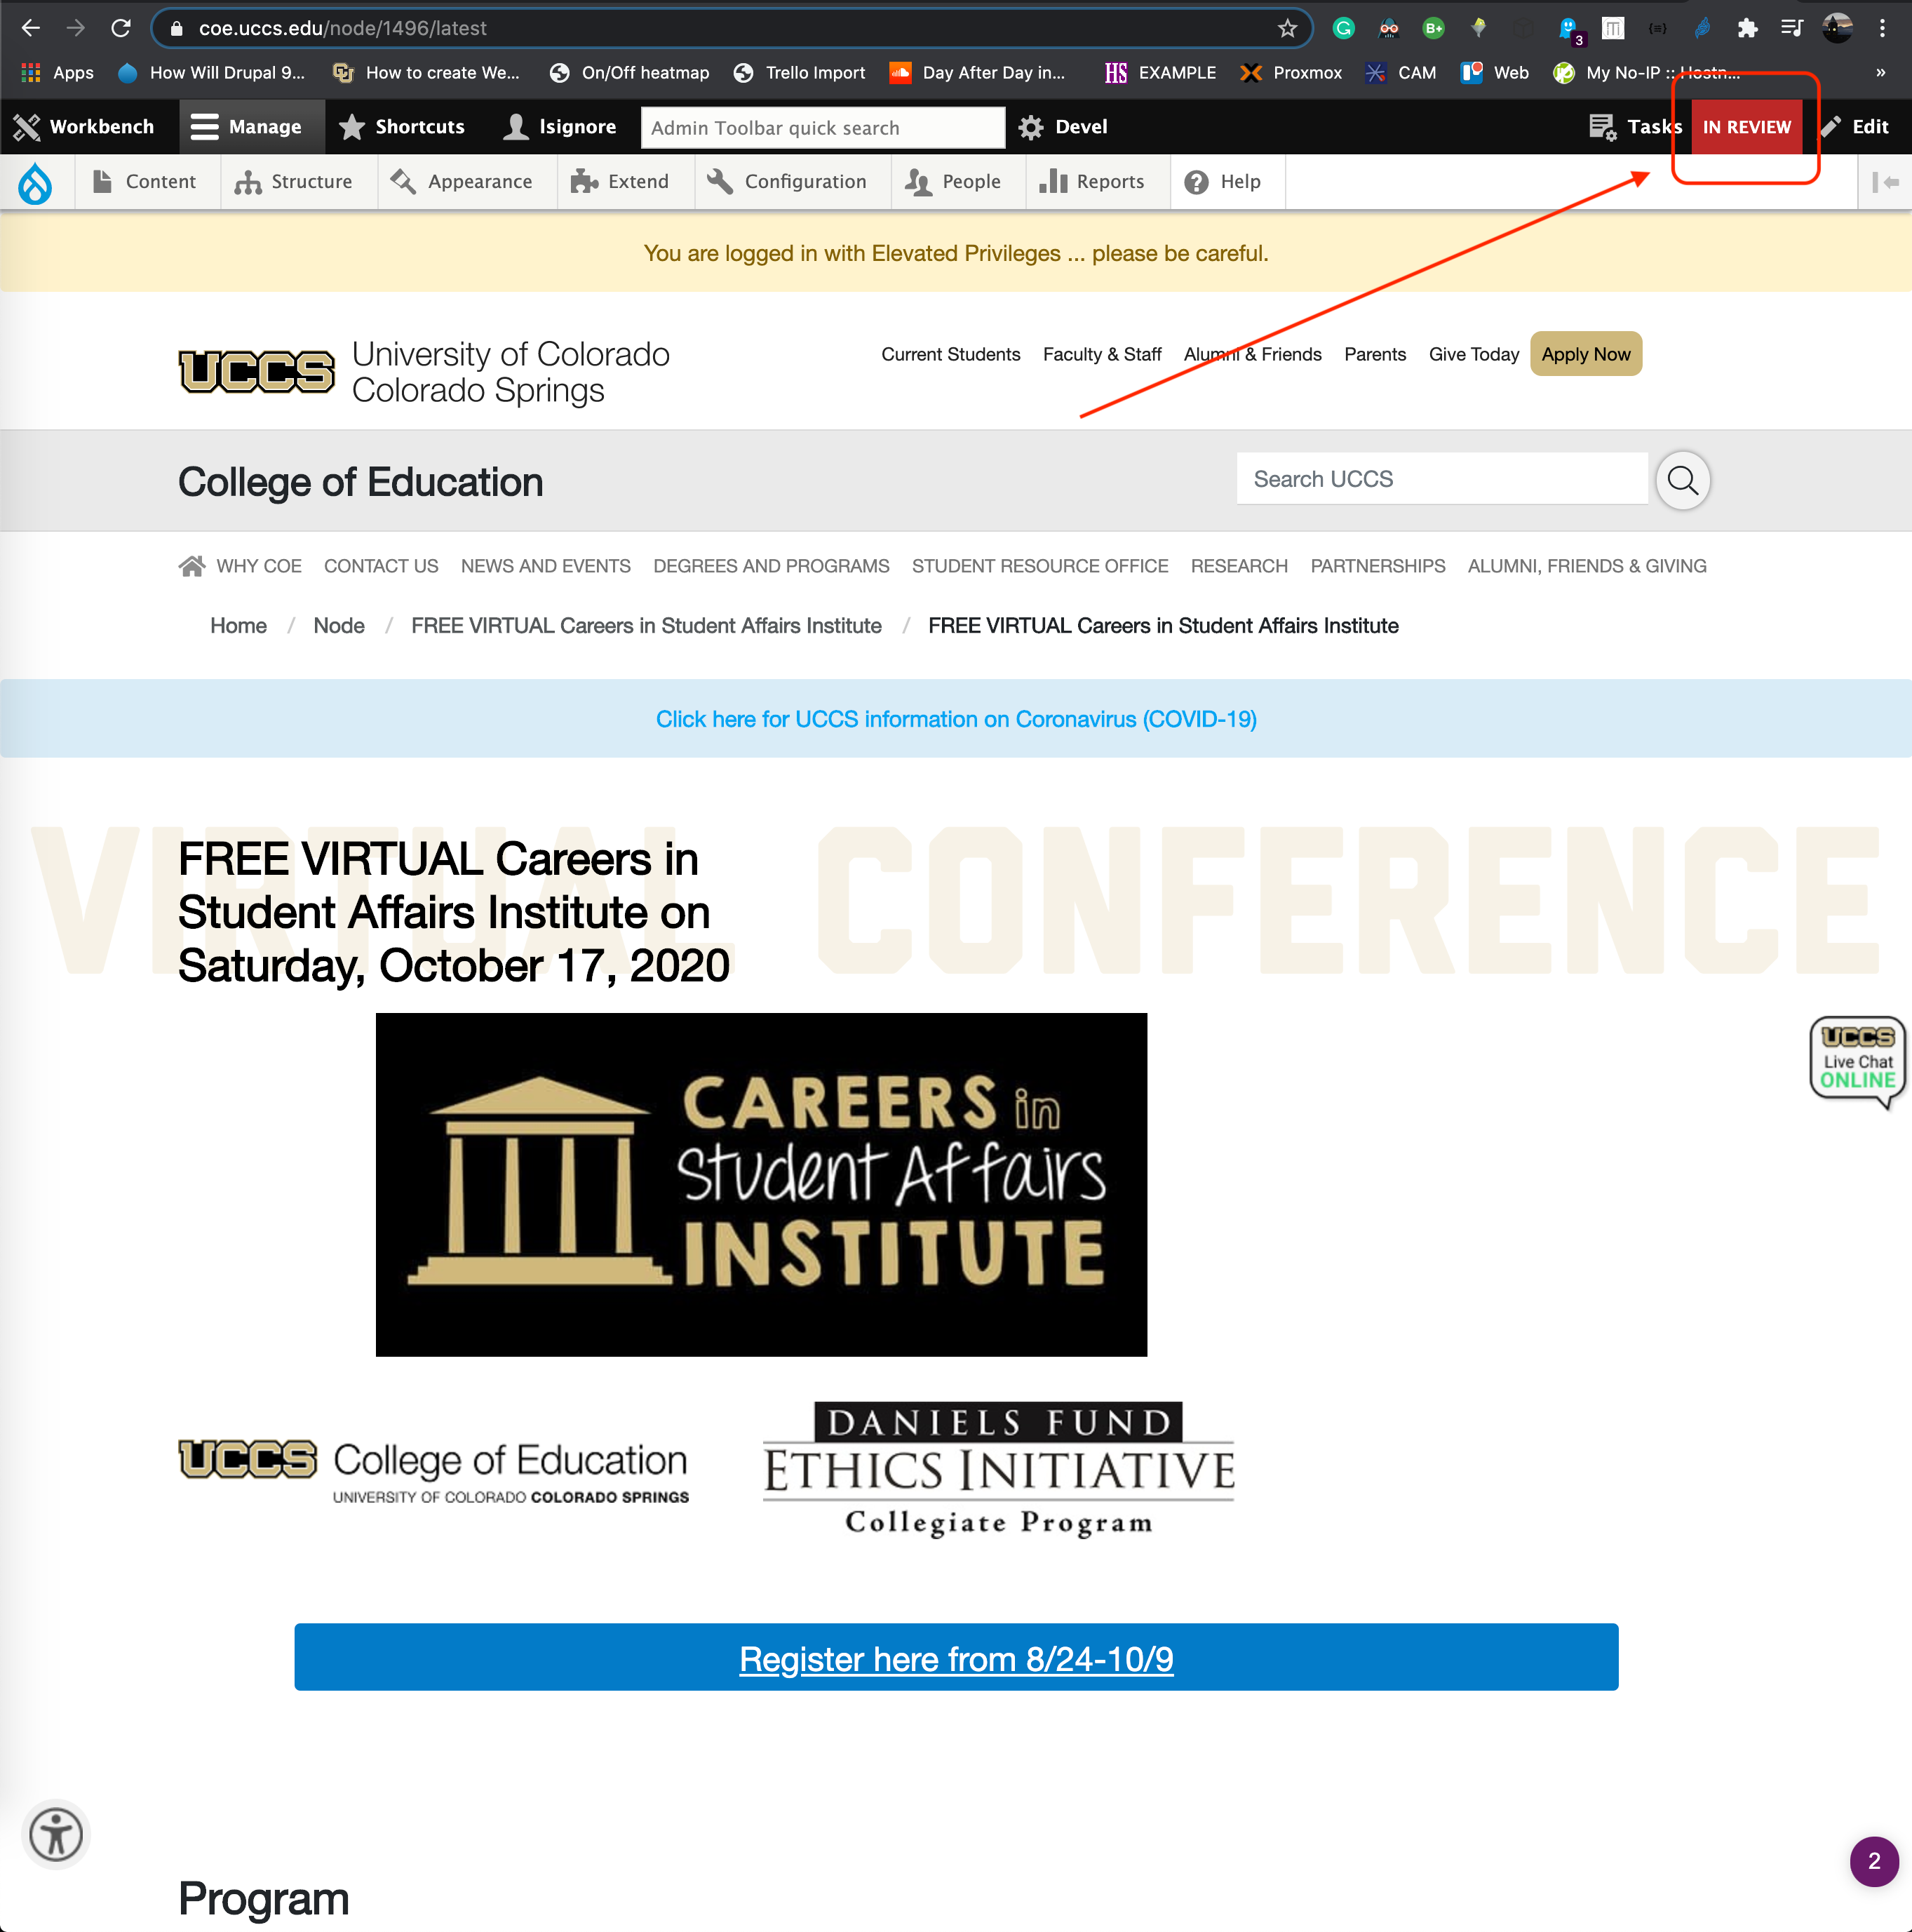Open the UCCS Coronavirus information link
This screenshot has height=1932, width=1912.
coord(956,719)
